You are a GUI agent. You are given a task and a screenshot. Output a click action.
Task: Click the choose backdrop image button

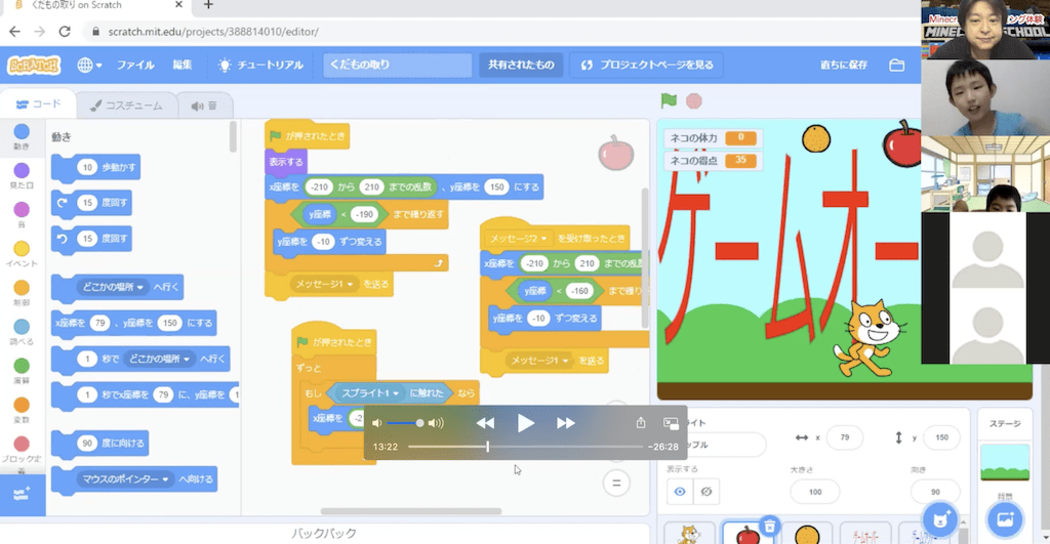1004,519
